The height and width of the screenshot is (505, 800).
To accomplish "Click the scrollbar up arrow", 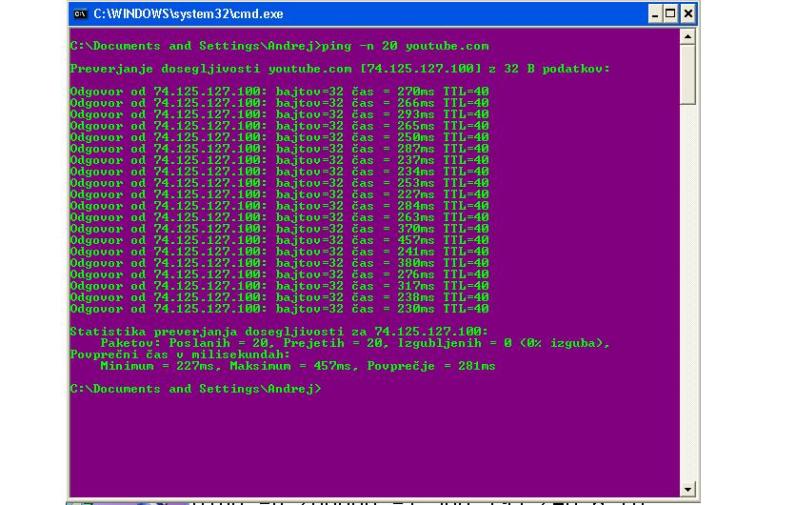I will click(x=687, y=37).
